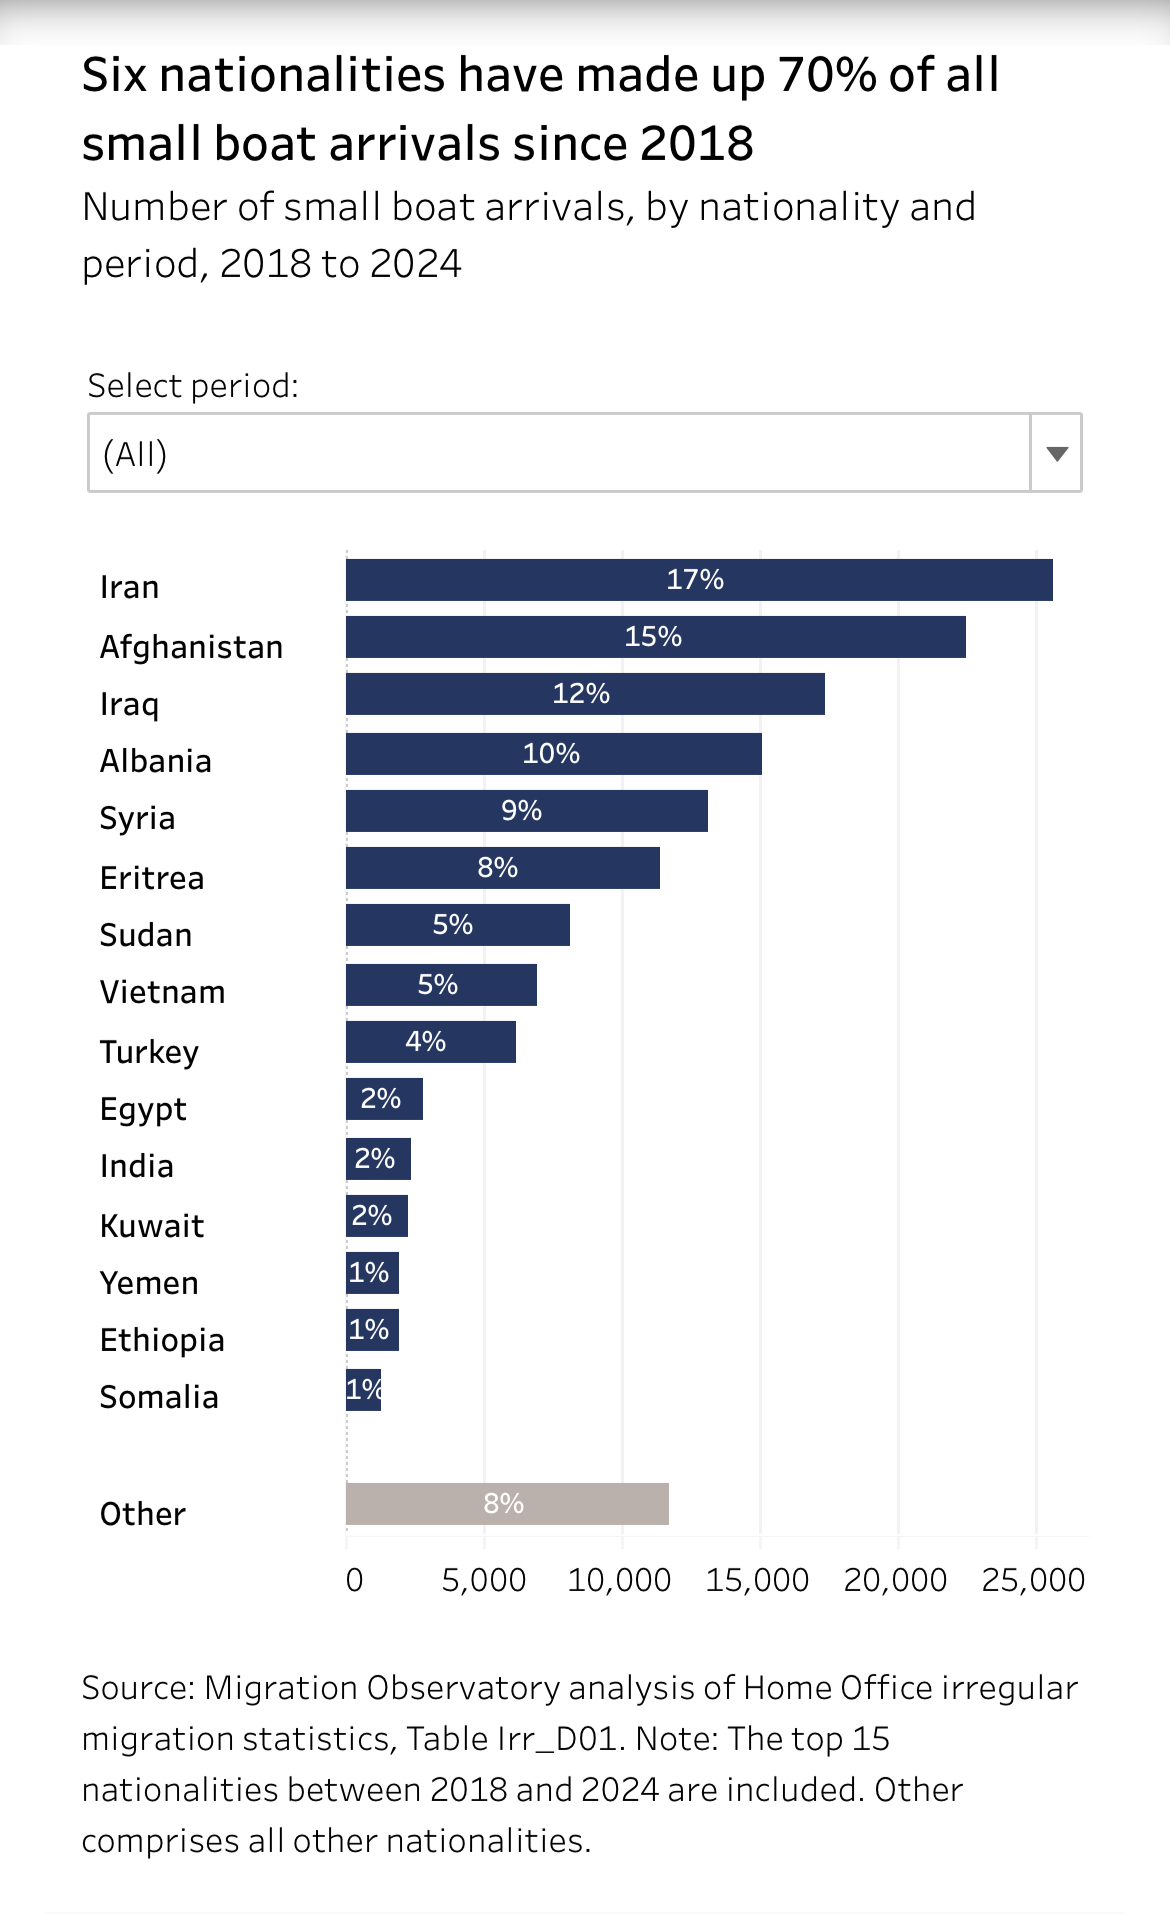The width and height of the screenshot is (1170, 1914).
Task: Click the Sudan 5% bar
Action: coord(457,925)
